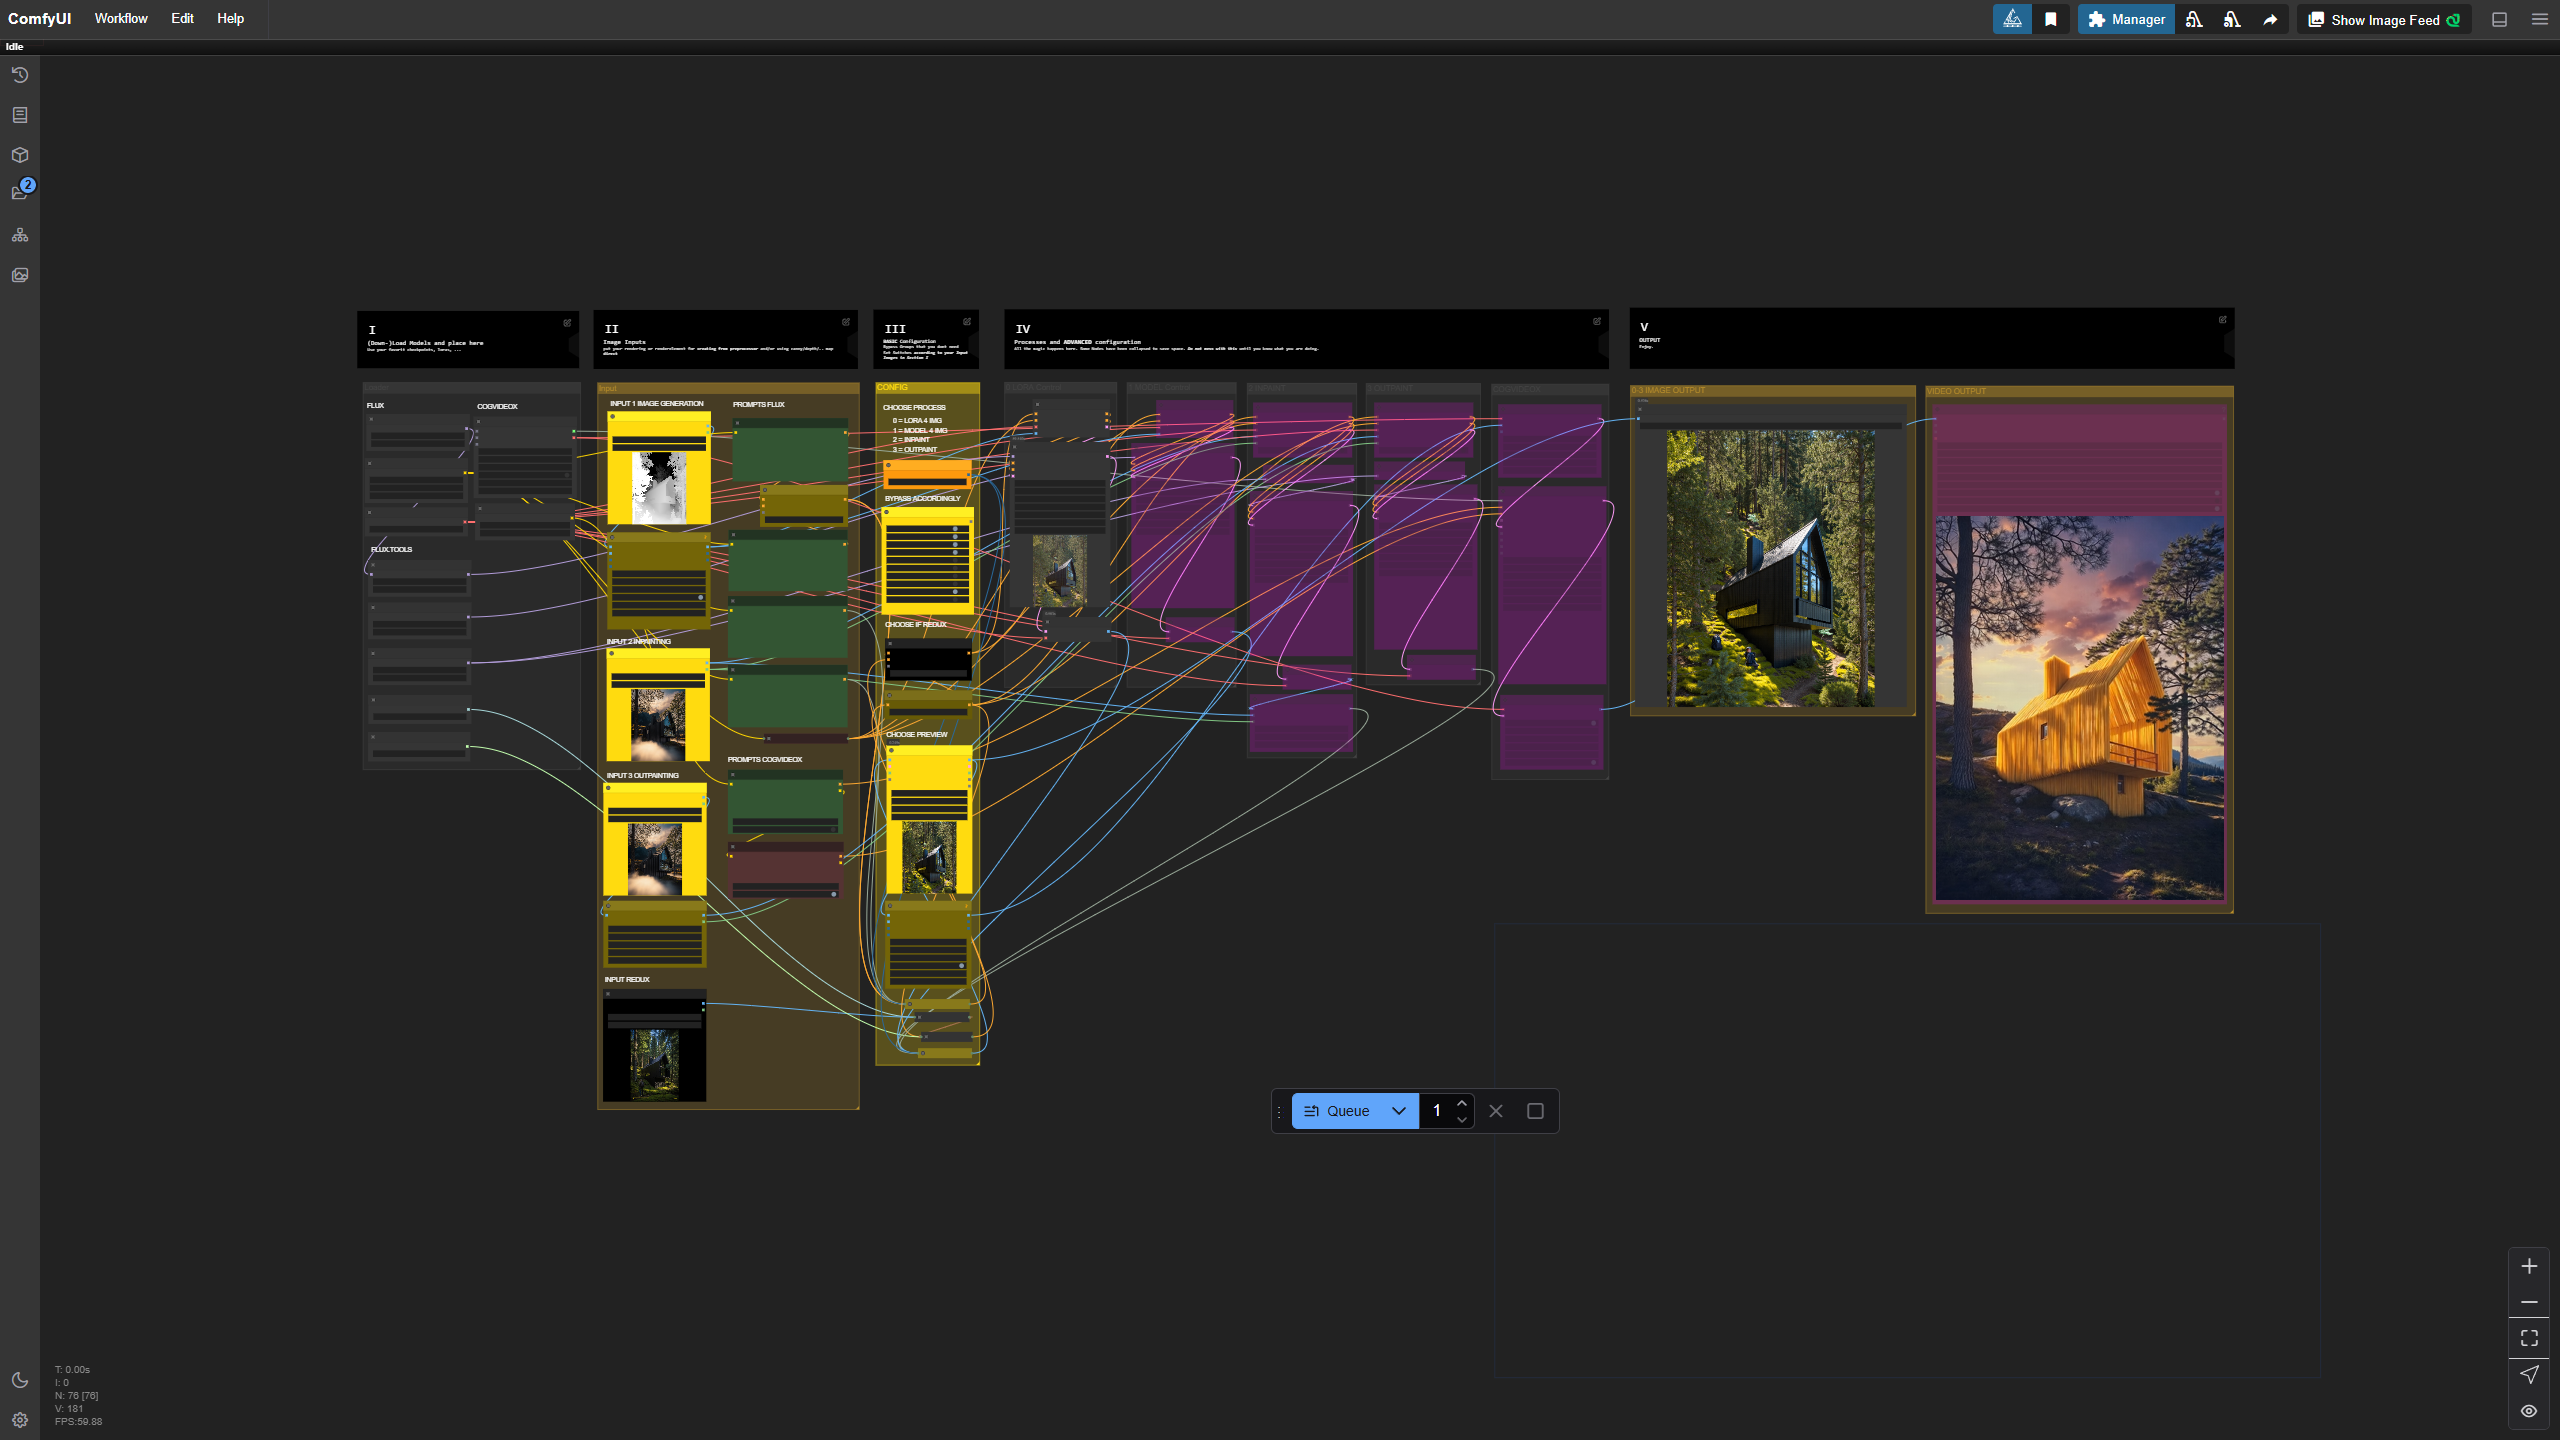Image resolution: width=2560 pixels, height=1440 pixels.
Task: Click the golden house video output thumbnail
Action: pyautogui.click(x=2079, y=708)
